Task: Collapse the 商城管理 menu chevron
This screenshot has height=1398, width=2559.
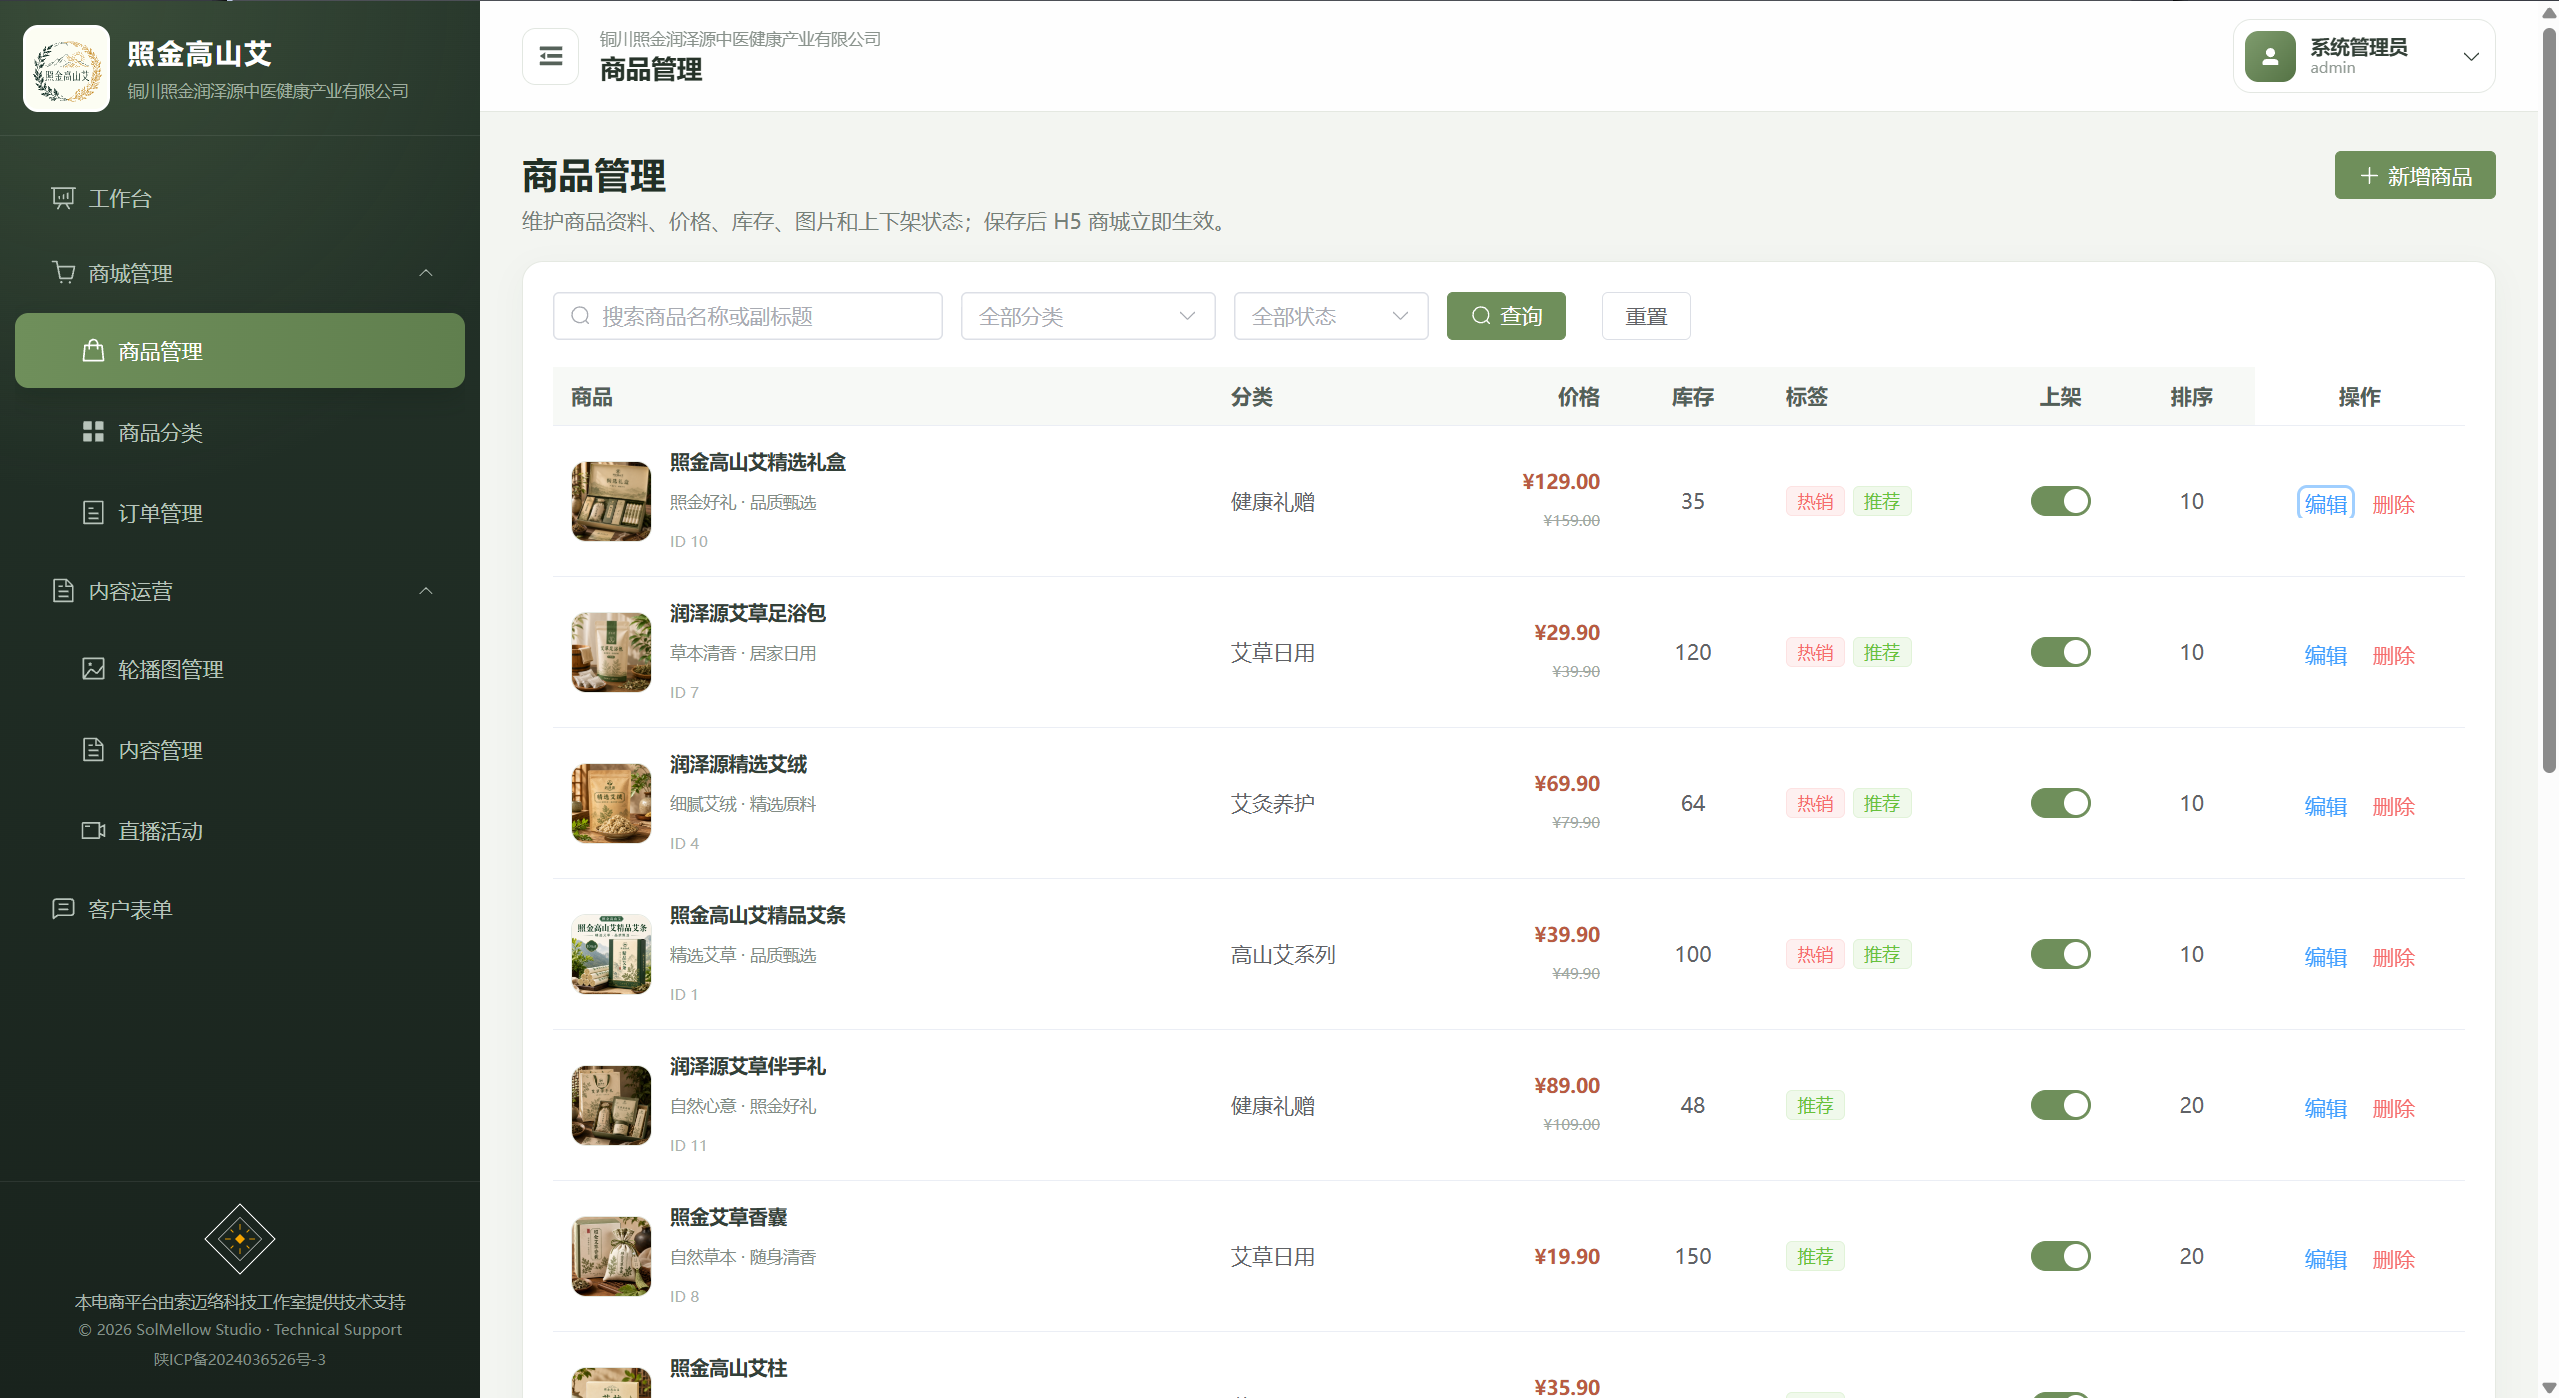Action: tap(426, 273)
